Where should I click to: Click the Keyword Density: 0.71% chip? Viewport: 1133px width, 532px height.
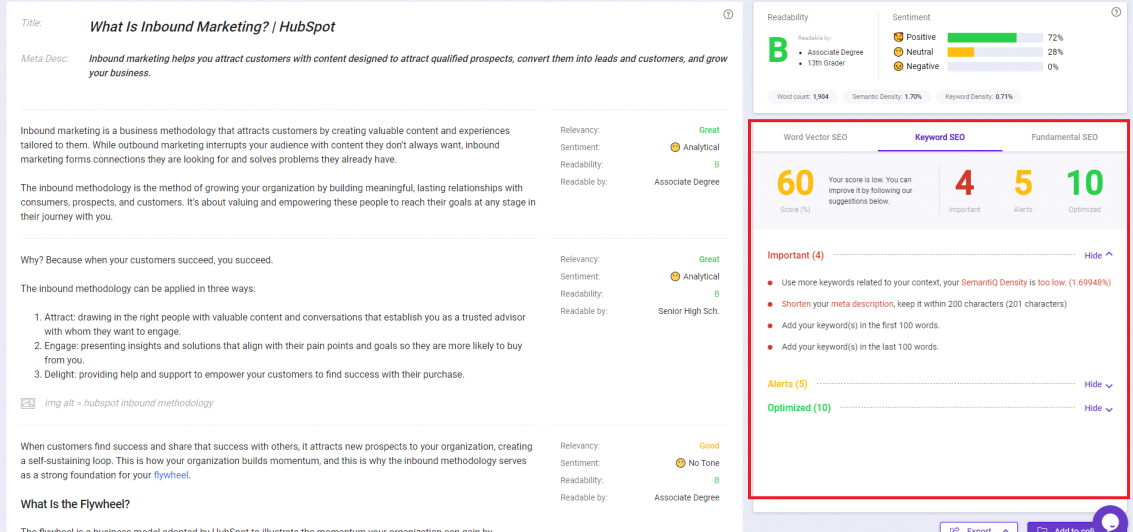point(978,96)
